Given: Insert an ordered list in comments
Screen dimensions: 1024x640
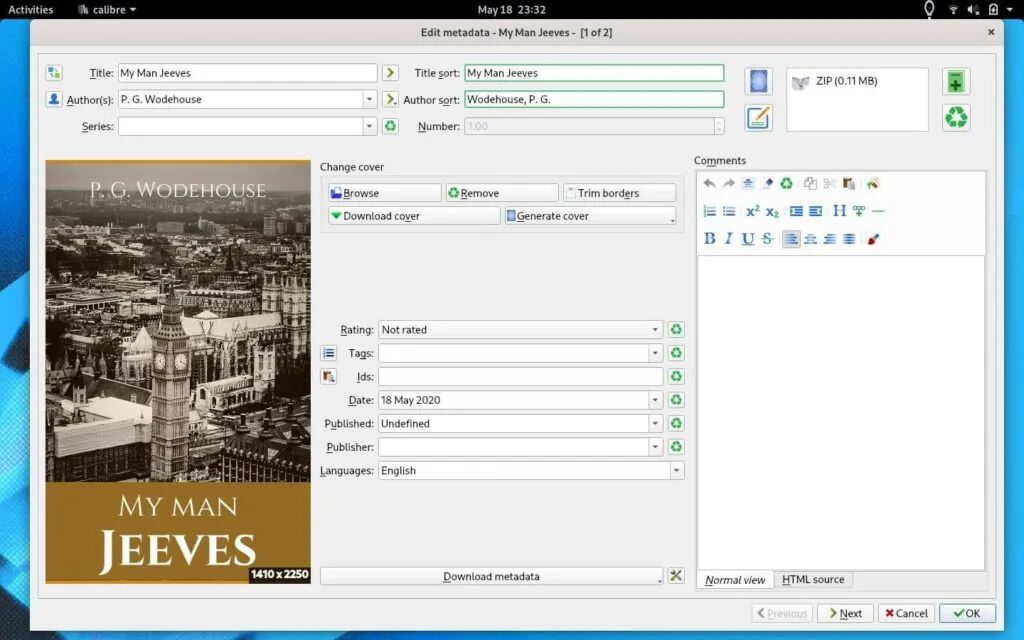Looking at the screenshot, I should [x=710, y=211].
